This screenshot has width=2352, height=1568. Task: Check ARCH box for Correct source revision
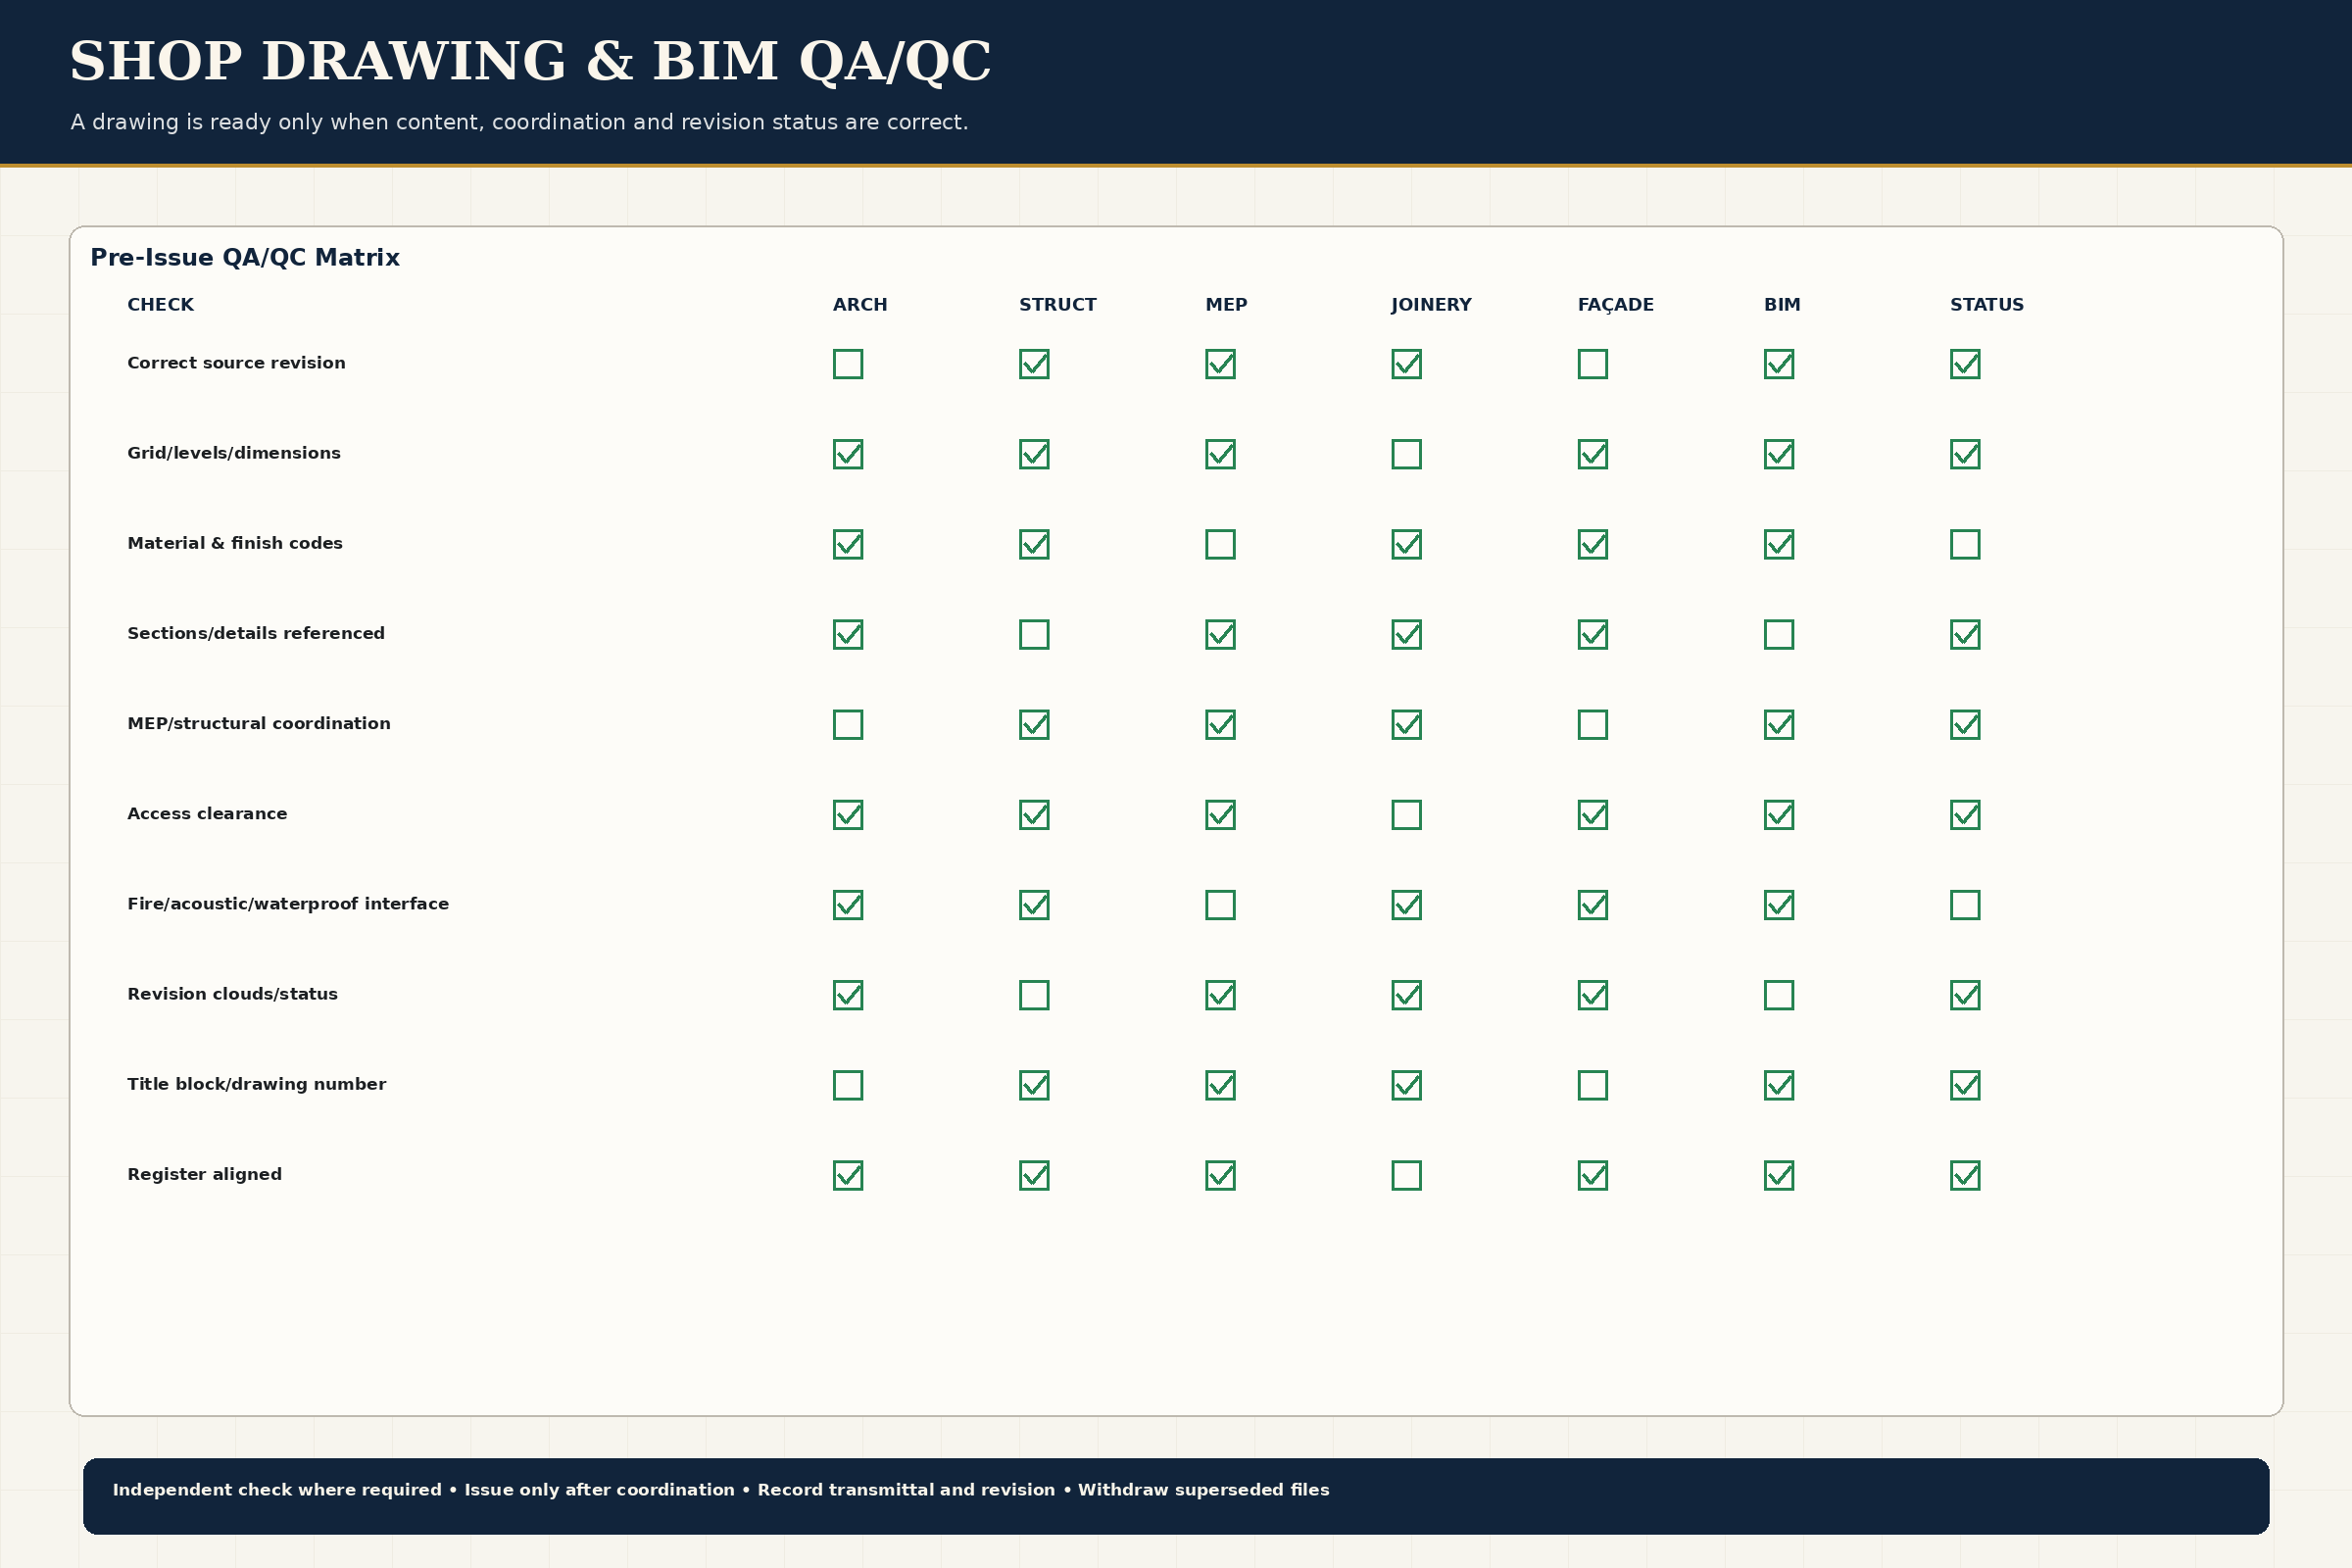tap(848, 364)
